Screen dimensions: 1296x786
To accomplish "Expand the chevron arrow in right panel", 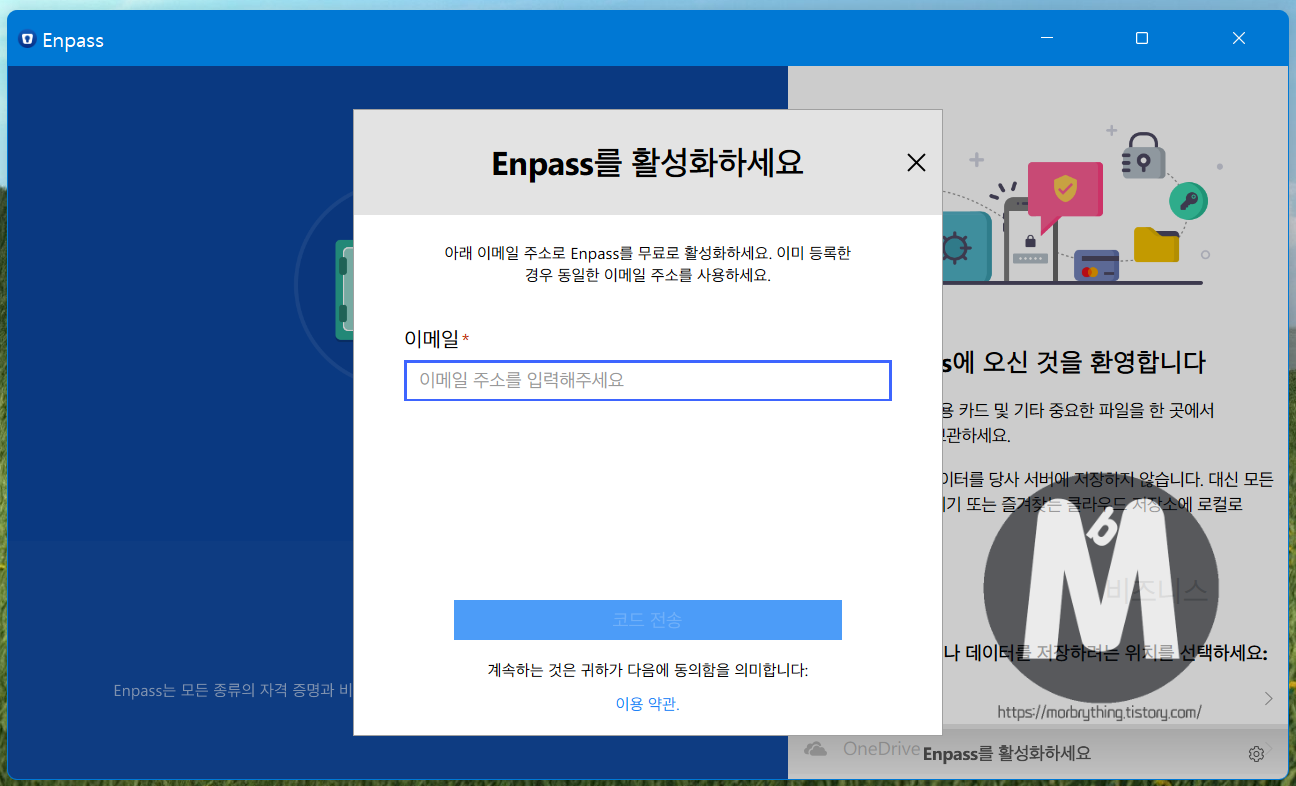I will [1268, 698].
